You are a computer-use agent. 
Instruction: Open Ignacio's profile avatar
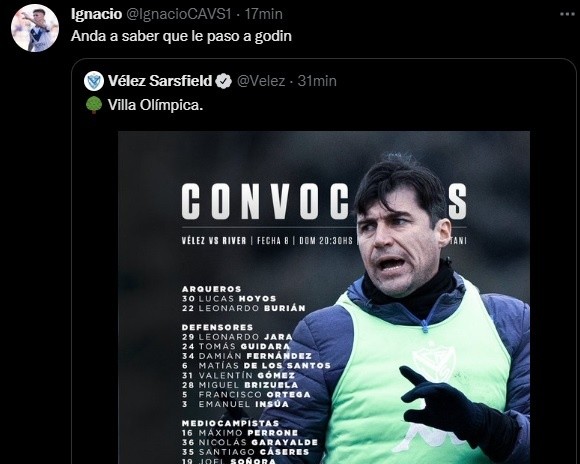[x=35, y=28]
